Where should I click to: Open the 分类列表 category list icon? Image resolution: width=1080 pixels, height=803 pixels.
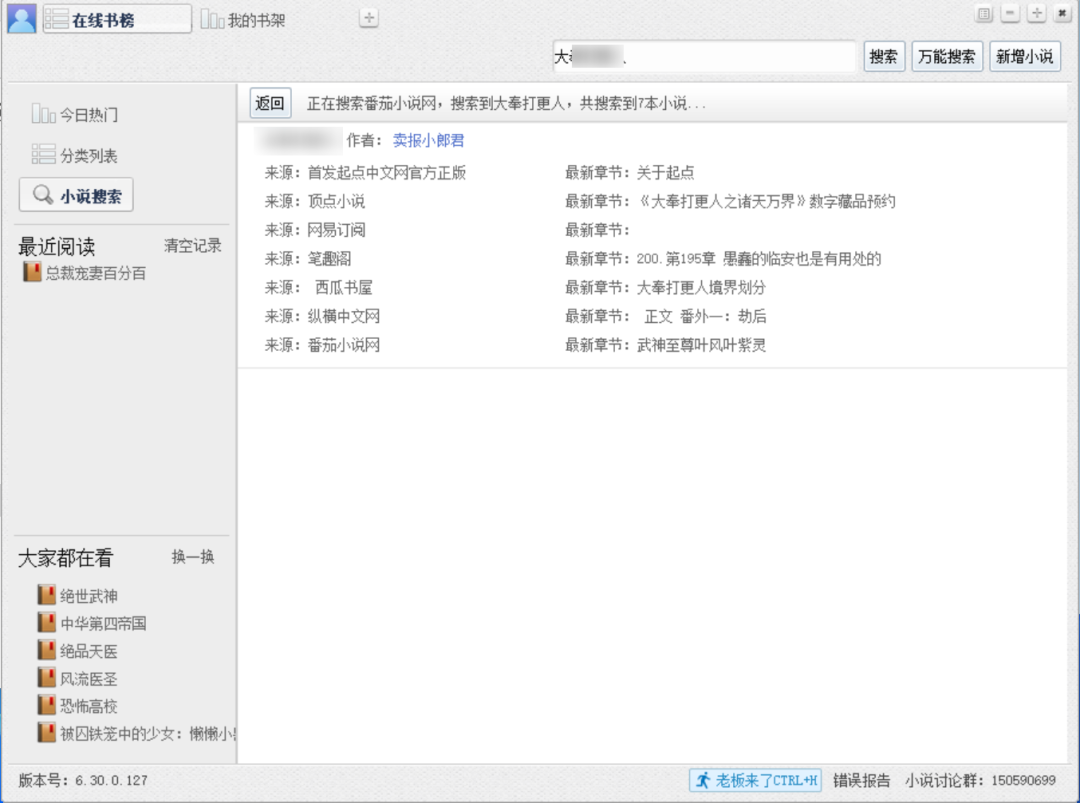(44, 155)
